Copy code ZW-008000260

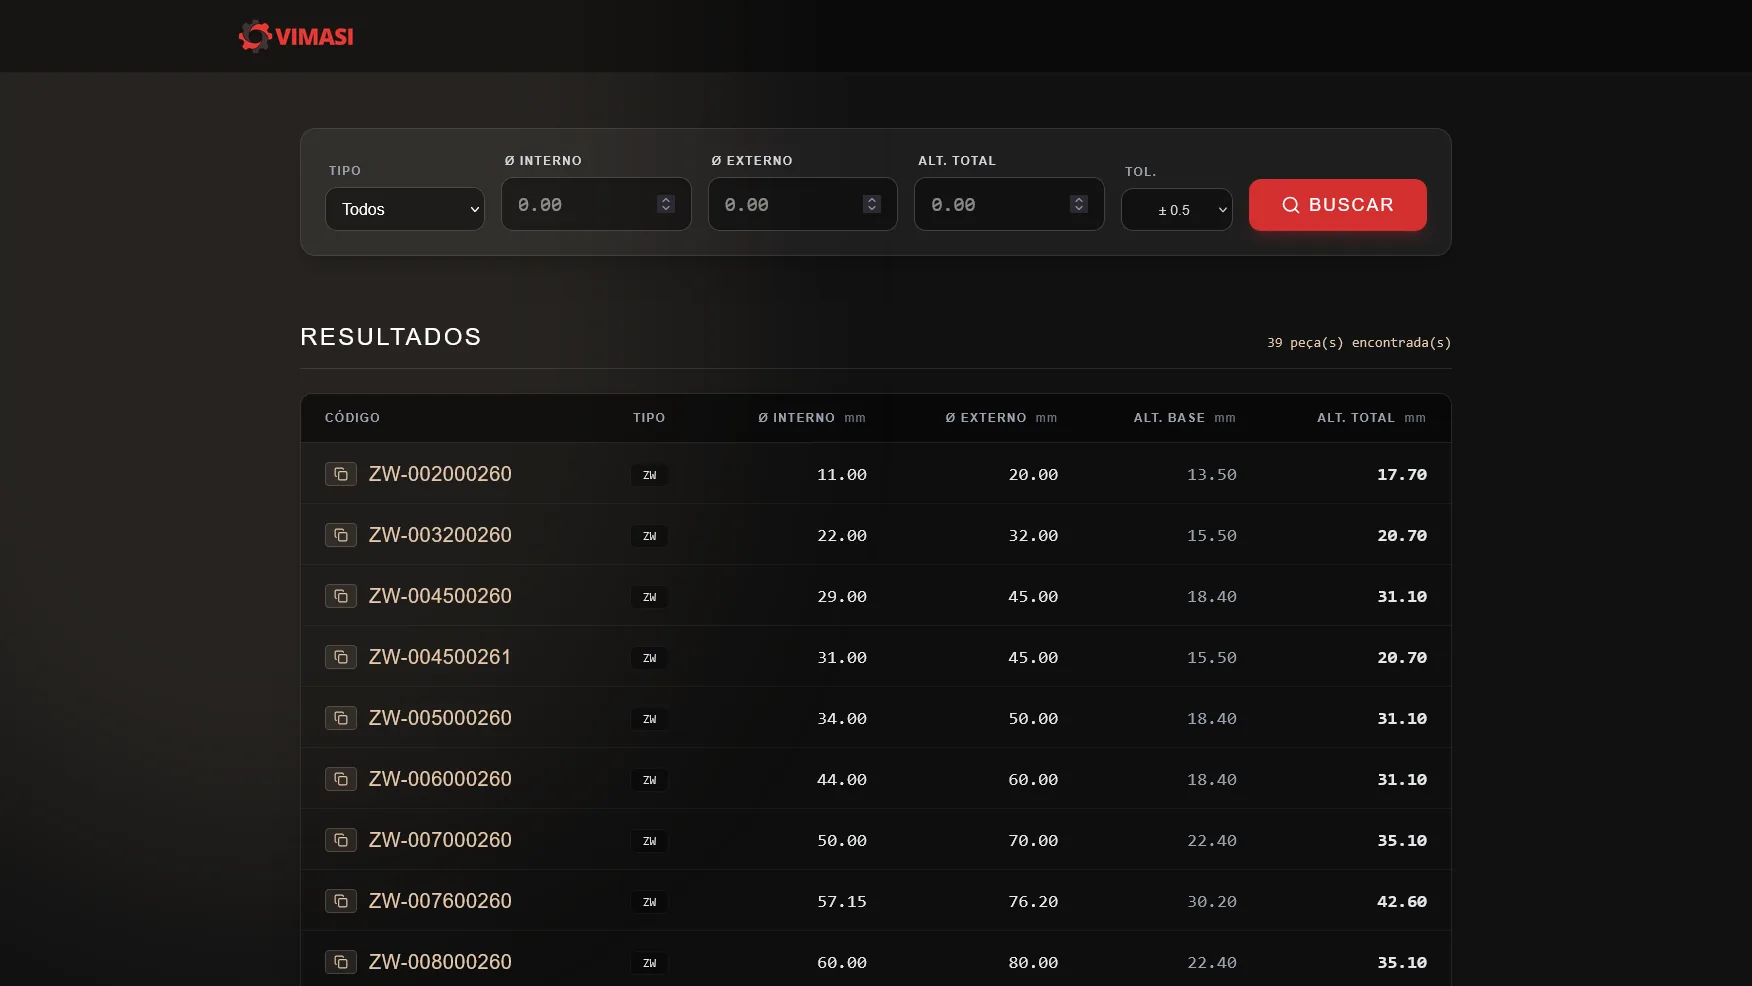pyautogui.click(x=341, y=962)
